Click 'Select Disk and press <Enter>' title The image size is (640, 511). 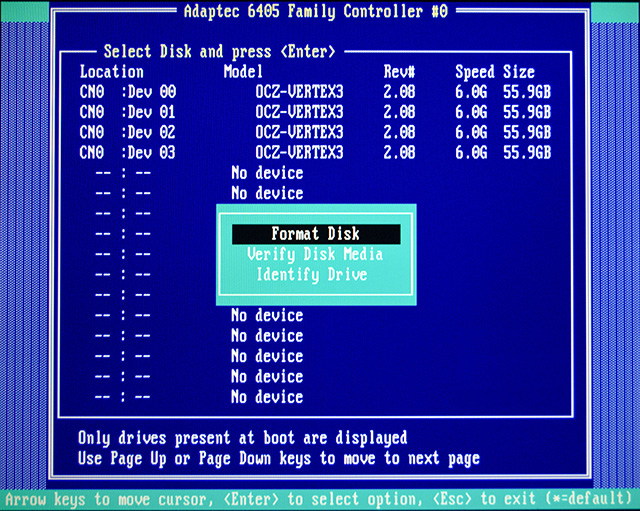220,52
